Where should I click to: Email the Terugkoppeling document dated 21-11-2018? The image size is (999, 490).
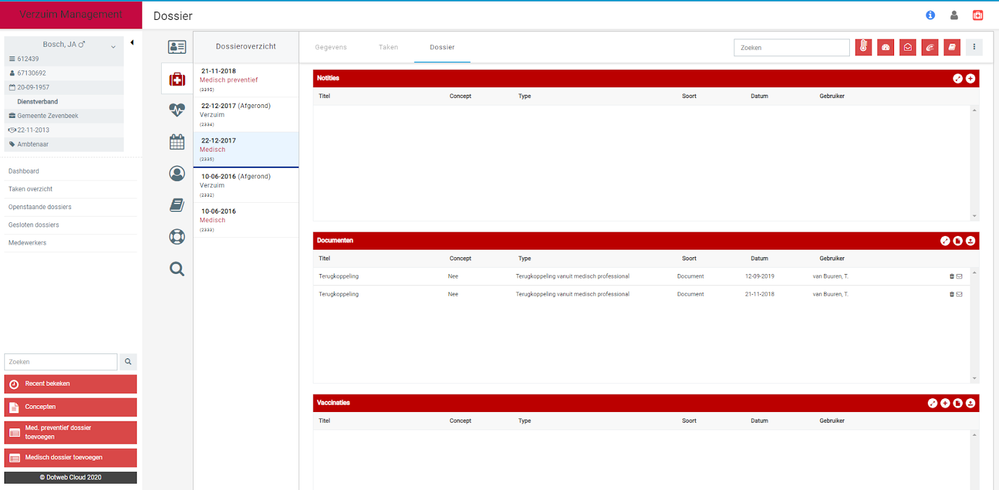[x=960, y=295]
